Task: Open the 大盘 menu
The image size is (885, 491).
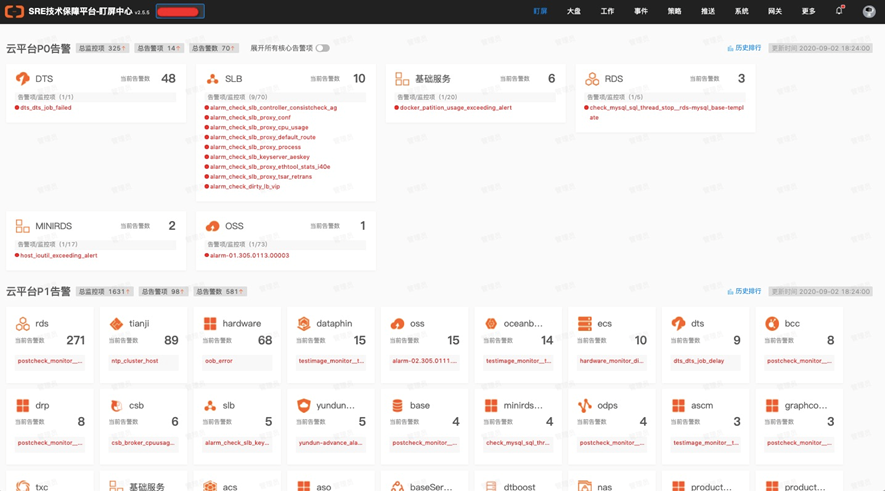Action: coord(573,11)
